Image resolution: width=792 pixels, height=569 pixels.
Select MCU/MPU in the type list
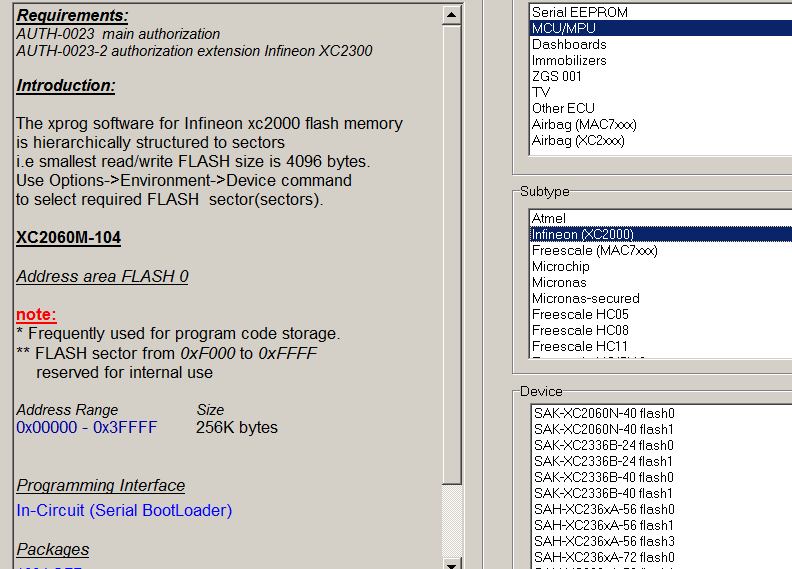[x=661, y=28]
